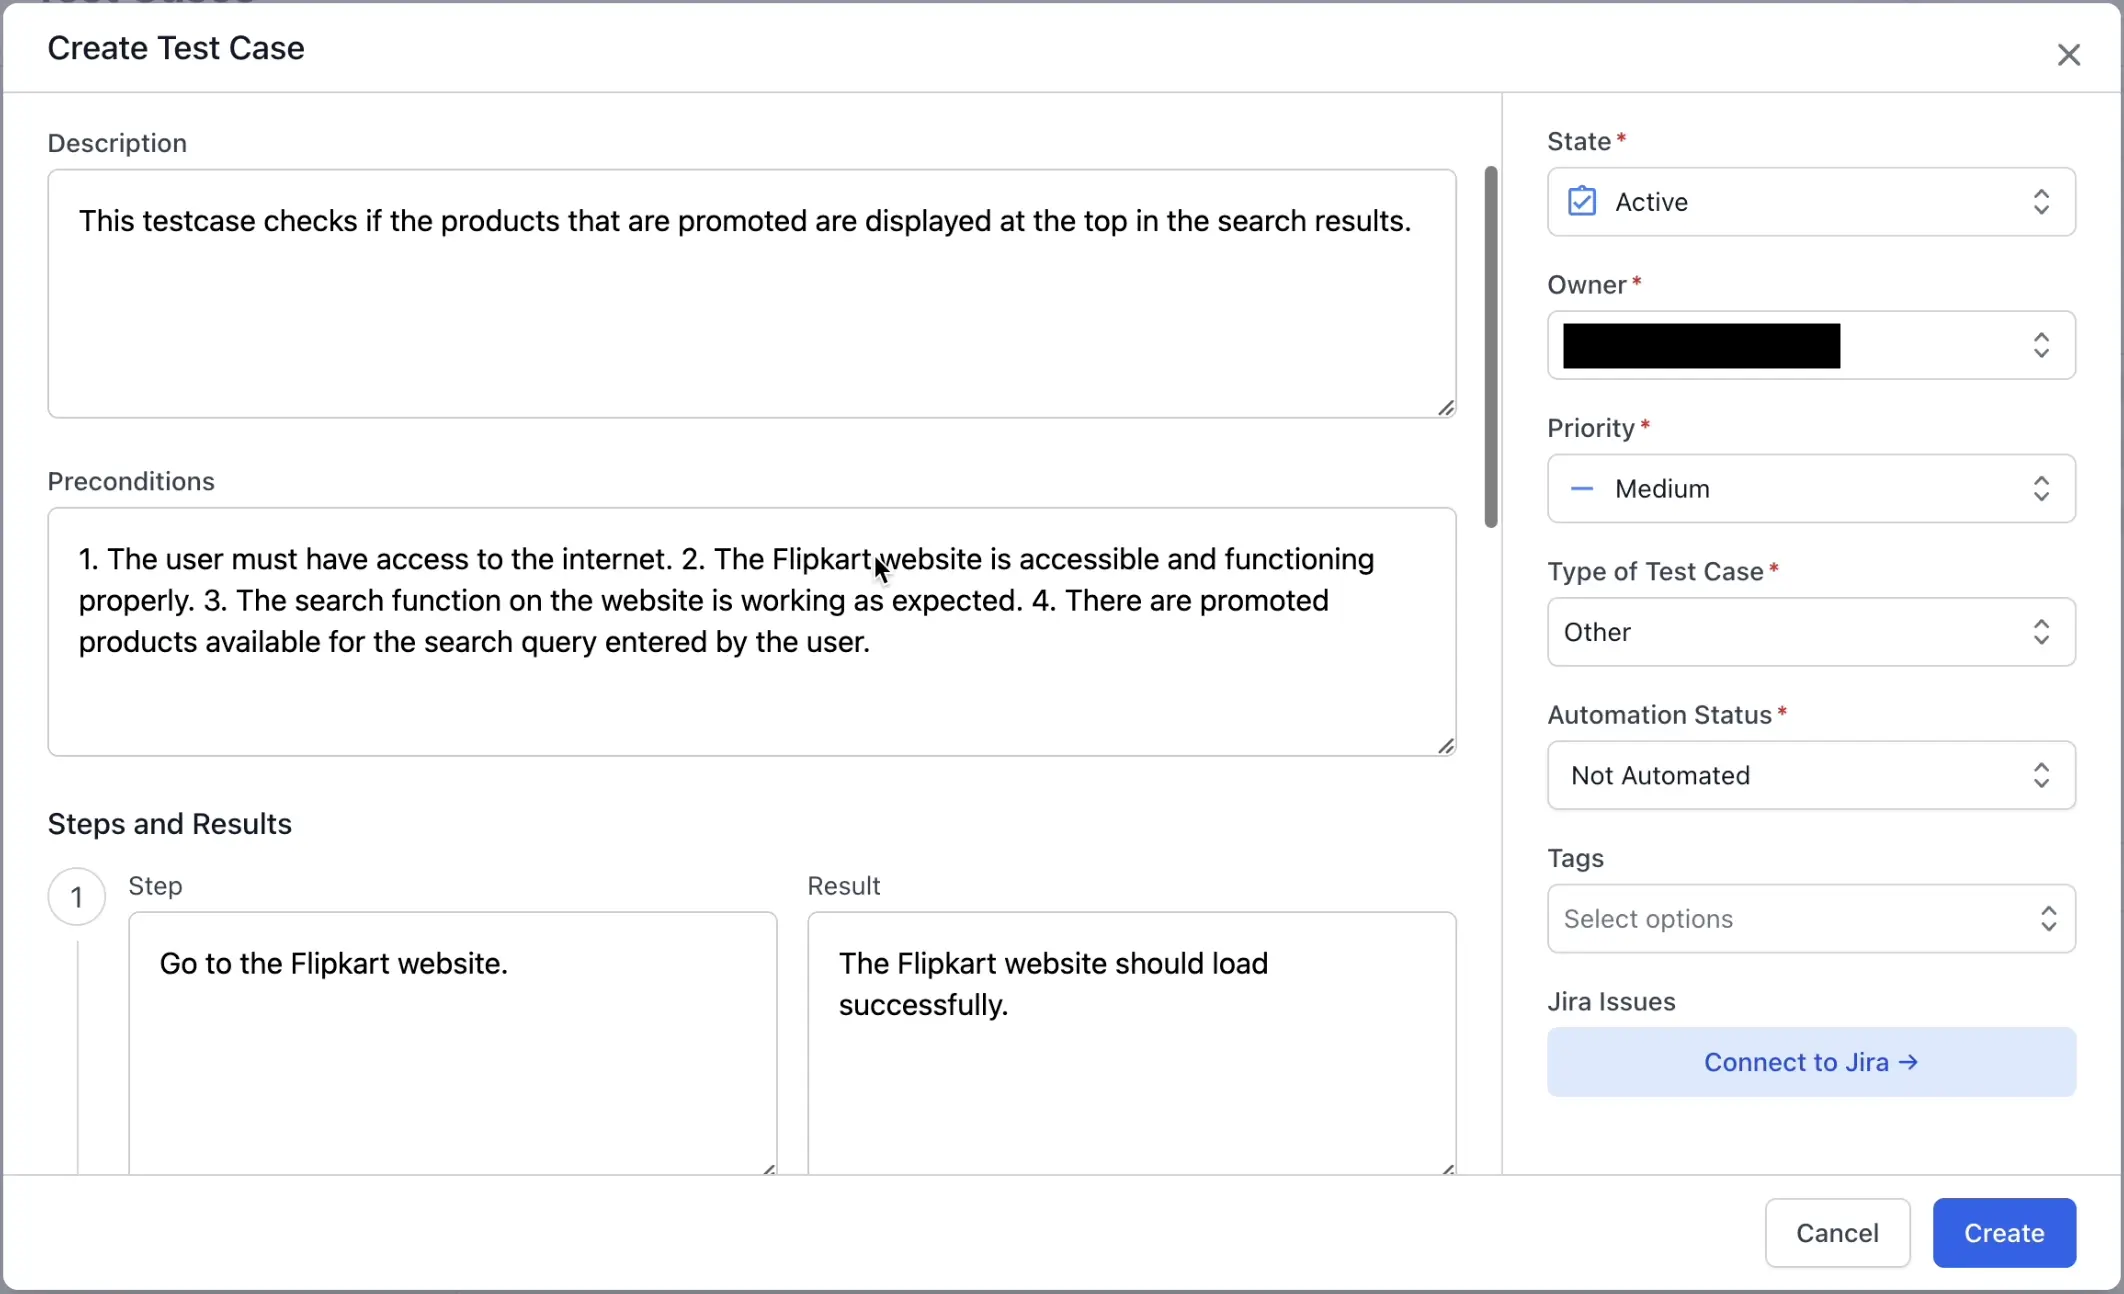Click the resize handle of Description box

pos(1446,408)
